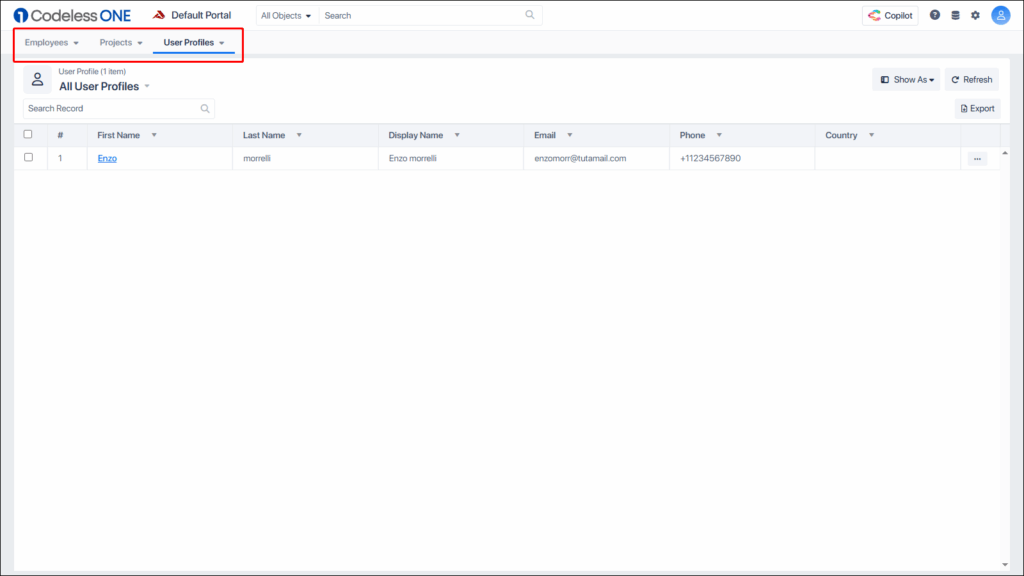The image size is (1024, 576).
Task: Click the database stack icon
Action: (x=955, y=15)
